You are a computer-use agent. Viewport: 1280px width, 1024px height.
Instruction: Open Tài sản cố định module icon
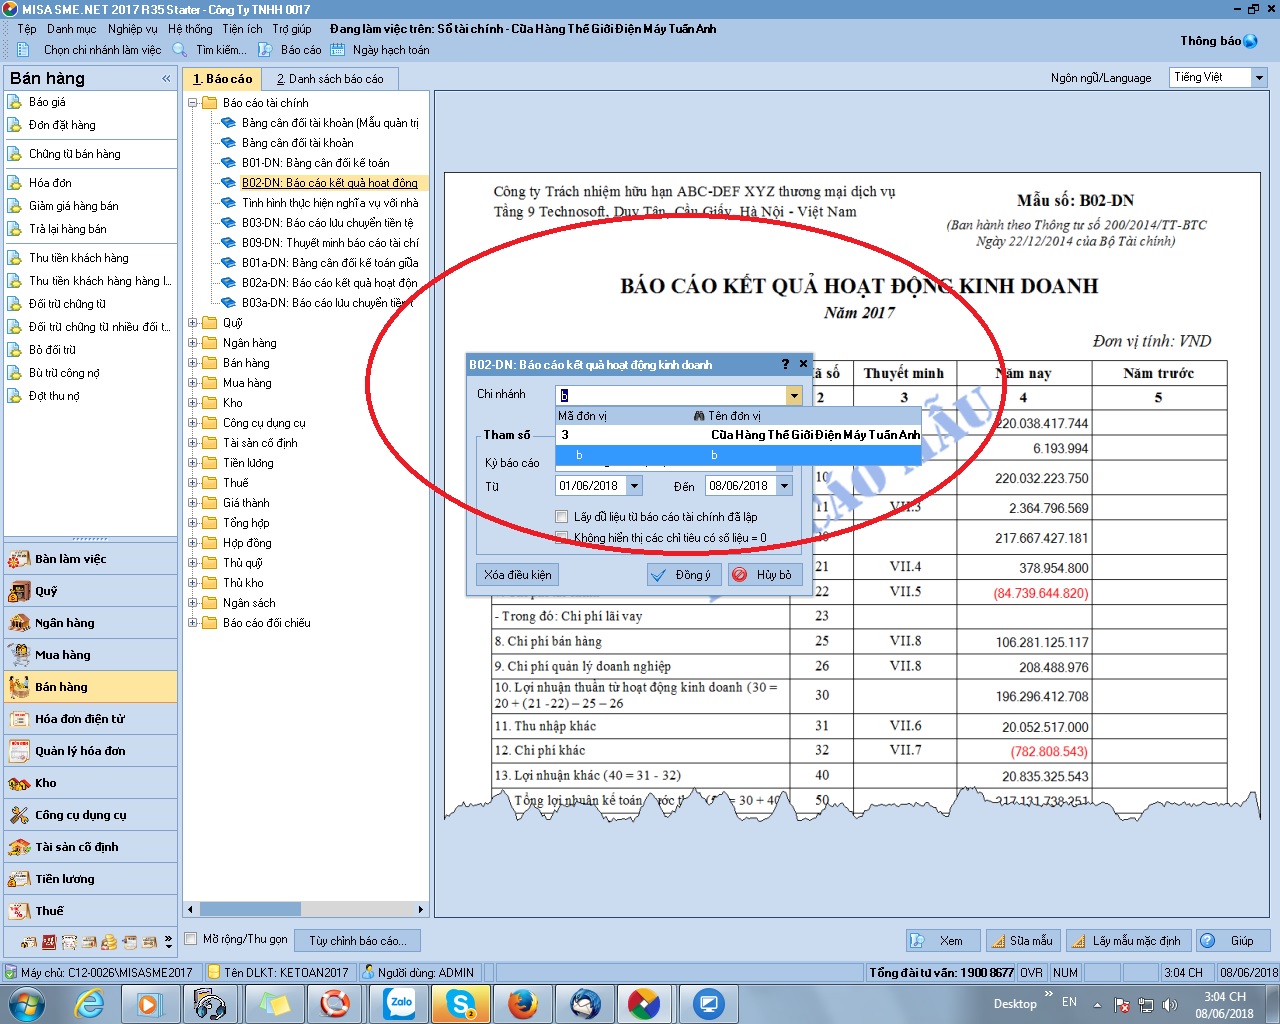pyautogui.click(x=19, y=847)
